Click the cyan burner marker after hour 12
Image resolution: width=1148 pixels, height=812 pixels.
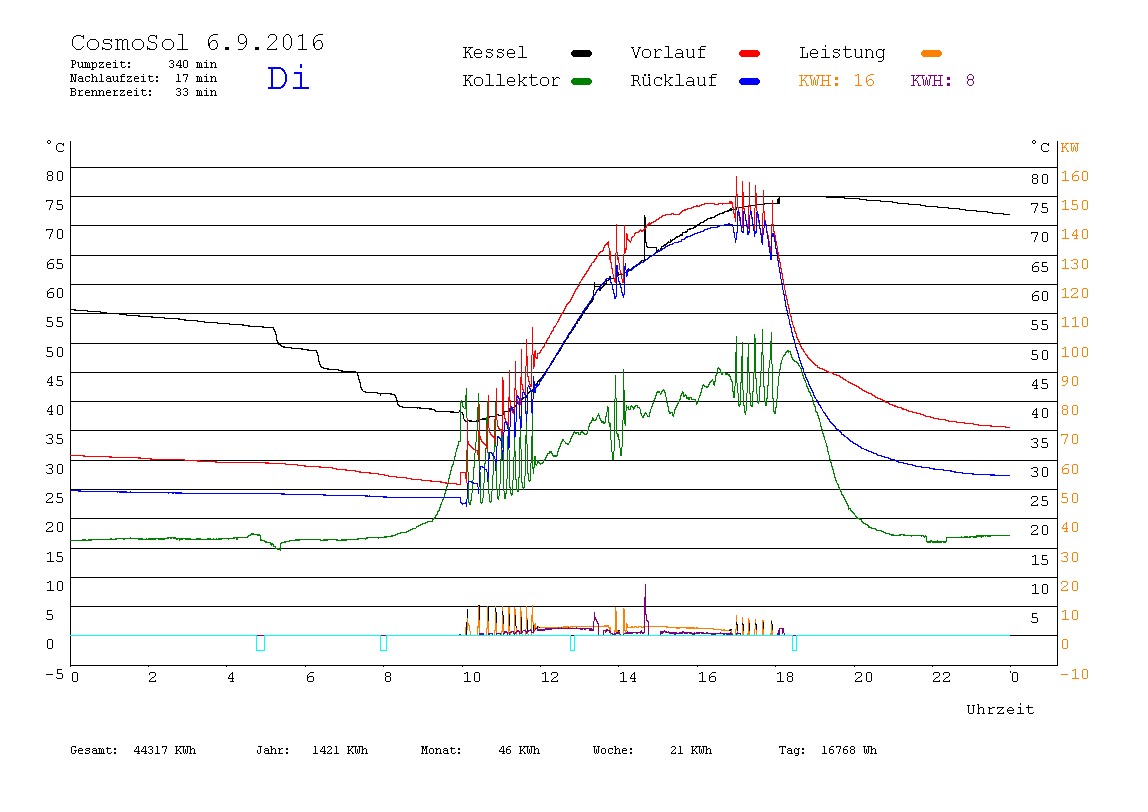click(573, 643)
